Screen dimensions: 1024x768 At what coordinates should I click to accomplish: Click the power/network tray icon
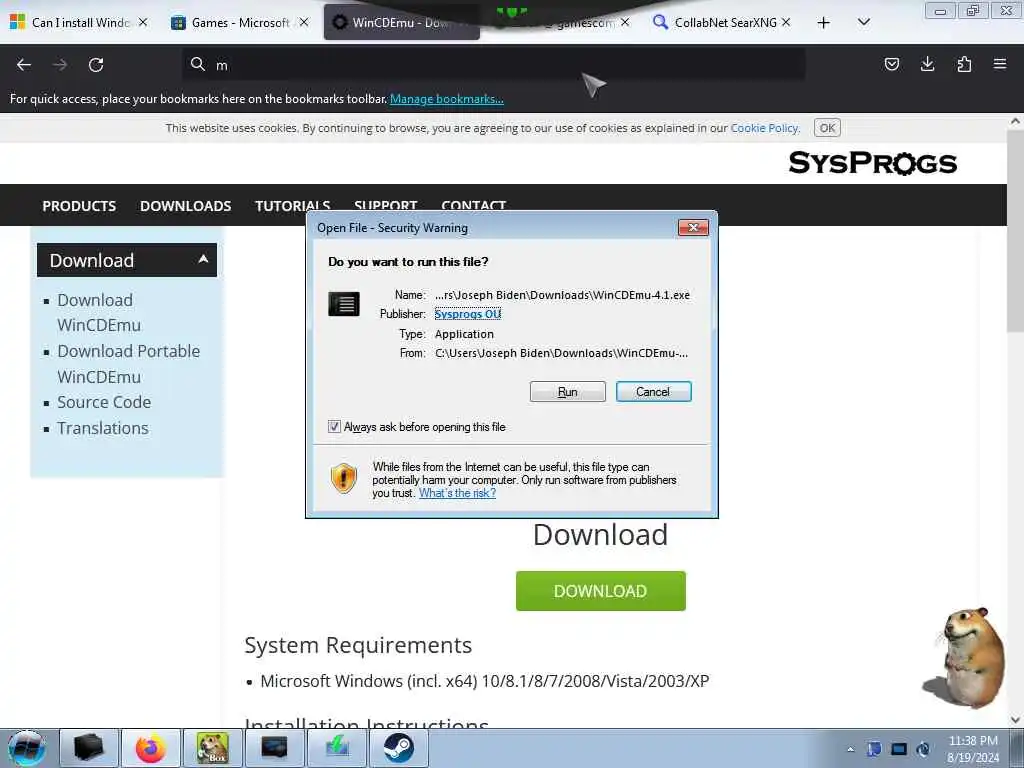[923, 749]
